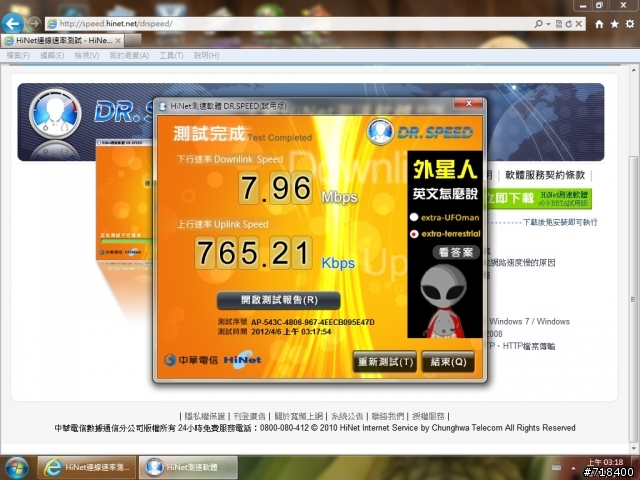
Task: Open Favorites with the star icon
Action: coord(614,24)
